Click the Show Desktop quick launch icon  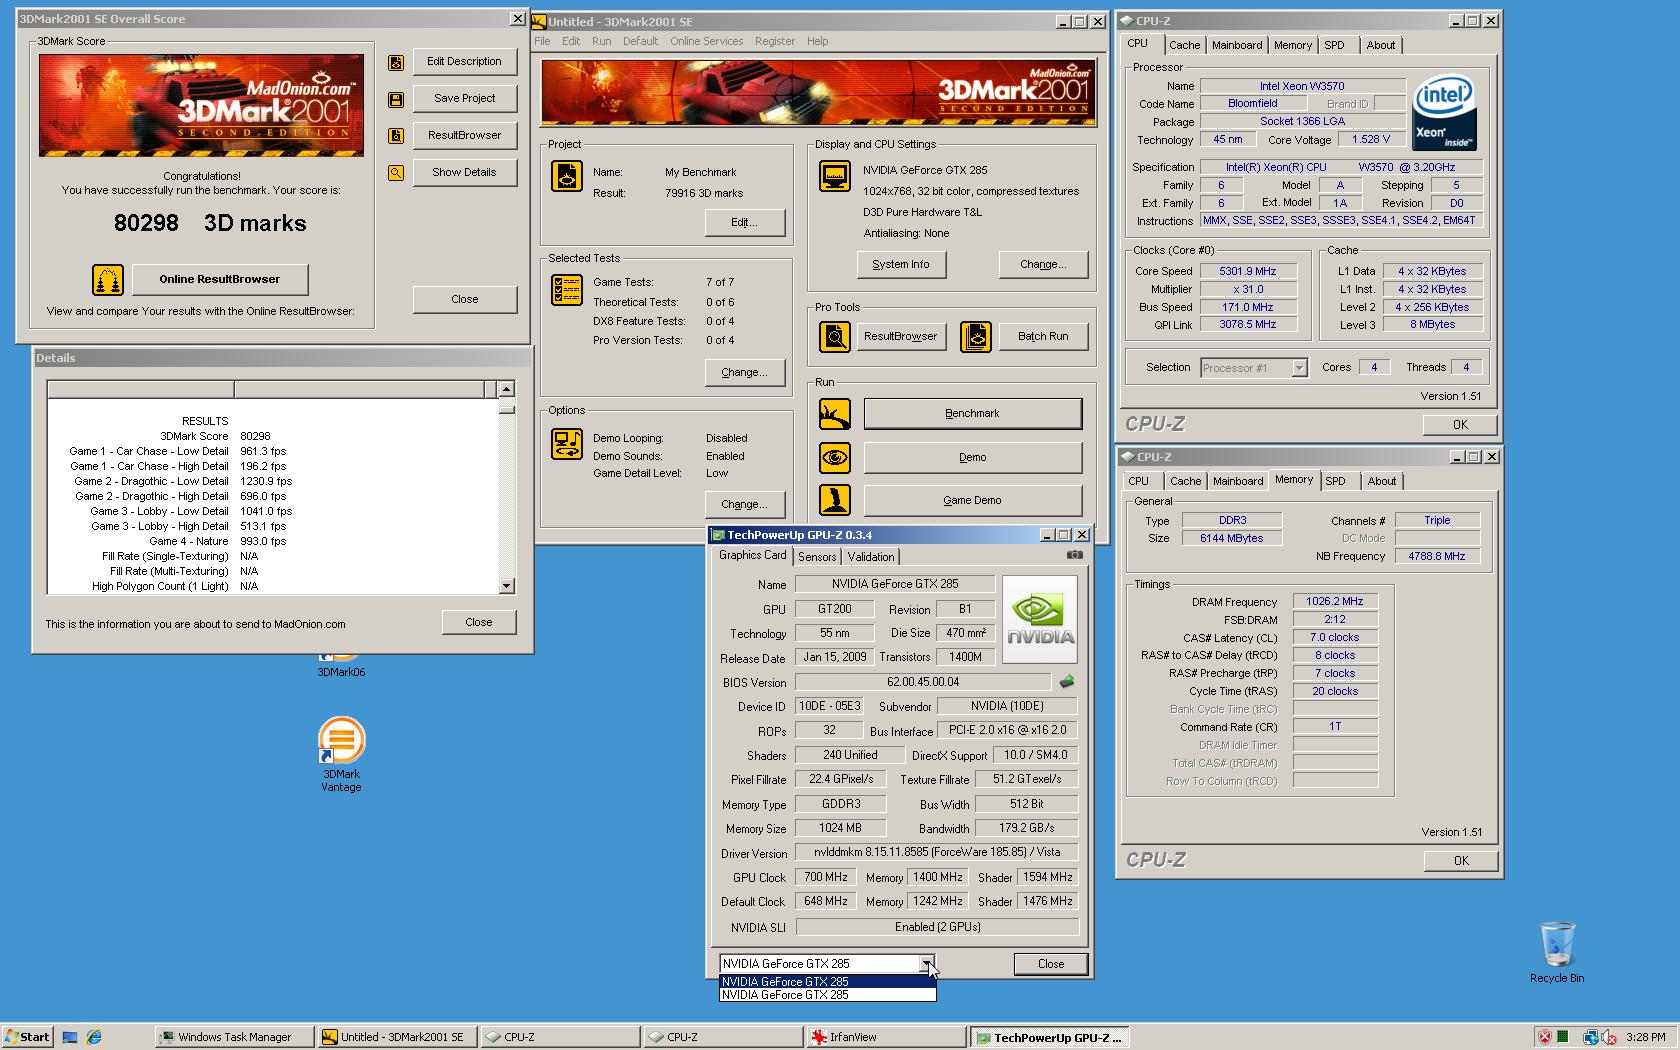(70, 1037)
